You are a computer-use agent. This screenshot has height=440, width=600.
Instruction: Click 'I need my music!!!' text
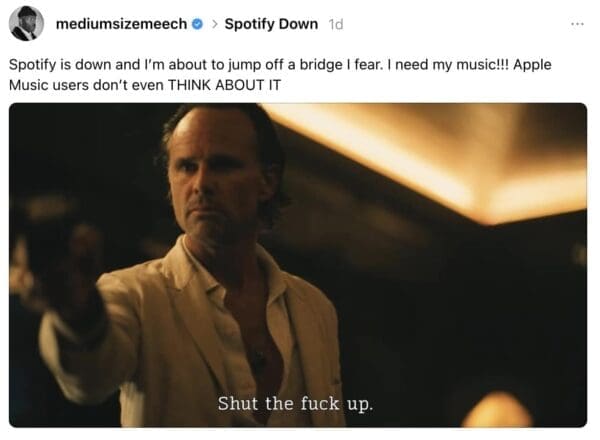tap(448, 65)
